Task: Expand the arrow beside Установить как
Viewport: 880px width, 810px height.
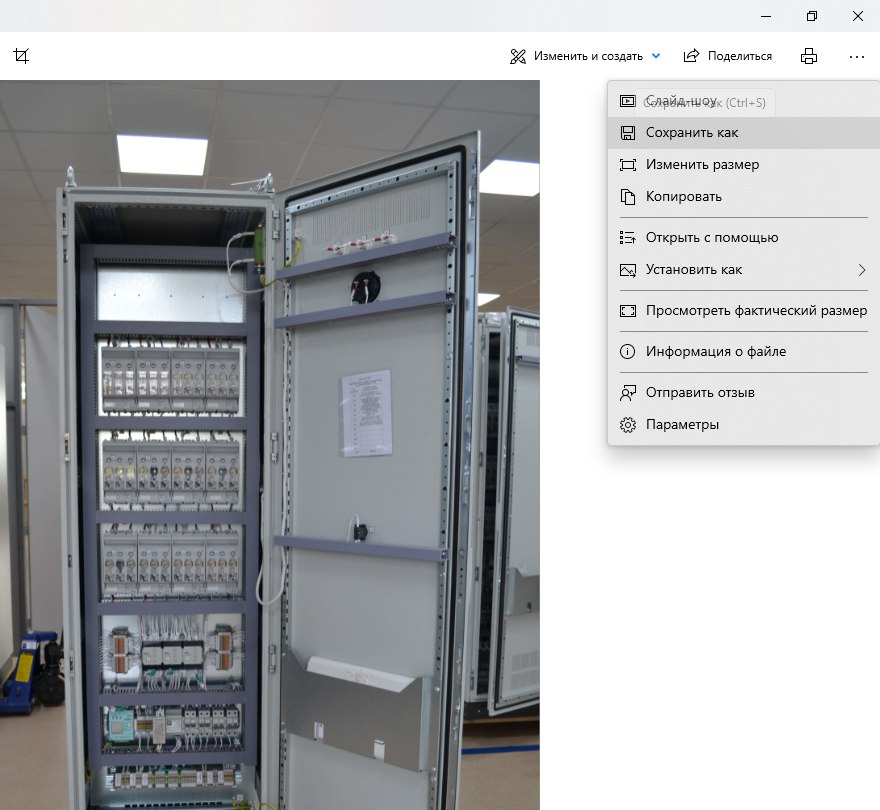Action: coord(862,270)
